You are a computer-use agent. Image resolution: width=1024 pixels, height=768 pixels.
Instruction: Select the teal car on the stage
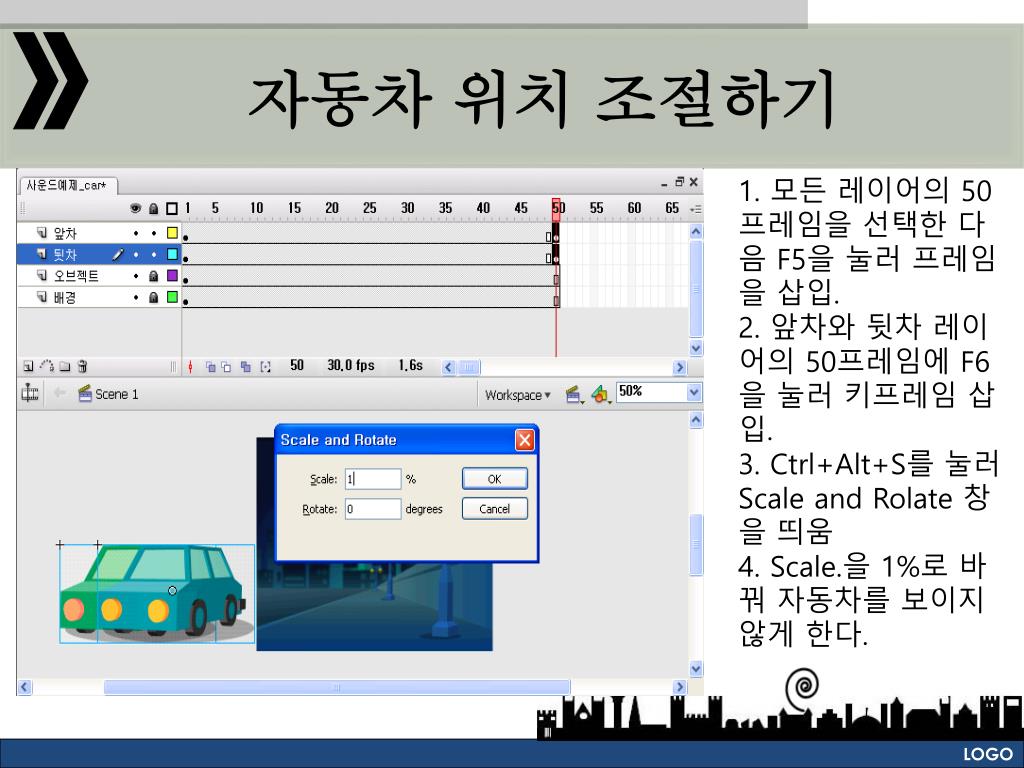coord(157,593)
